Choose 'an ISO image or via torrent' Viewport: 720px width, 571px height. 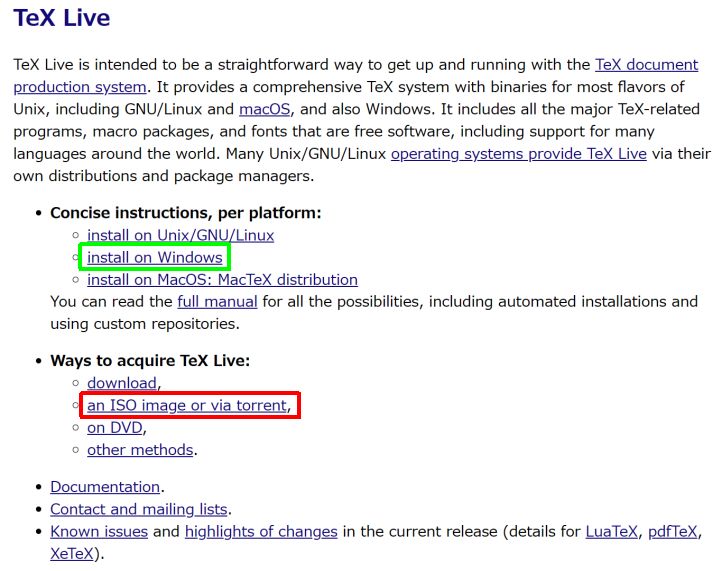pos(187,405)
